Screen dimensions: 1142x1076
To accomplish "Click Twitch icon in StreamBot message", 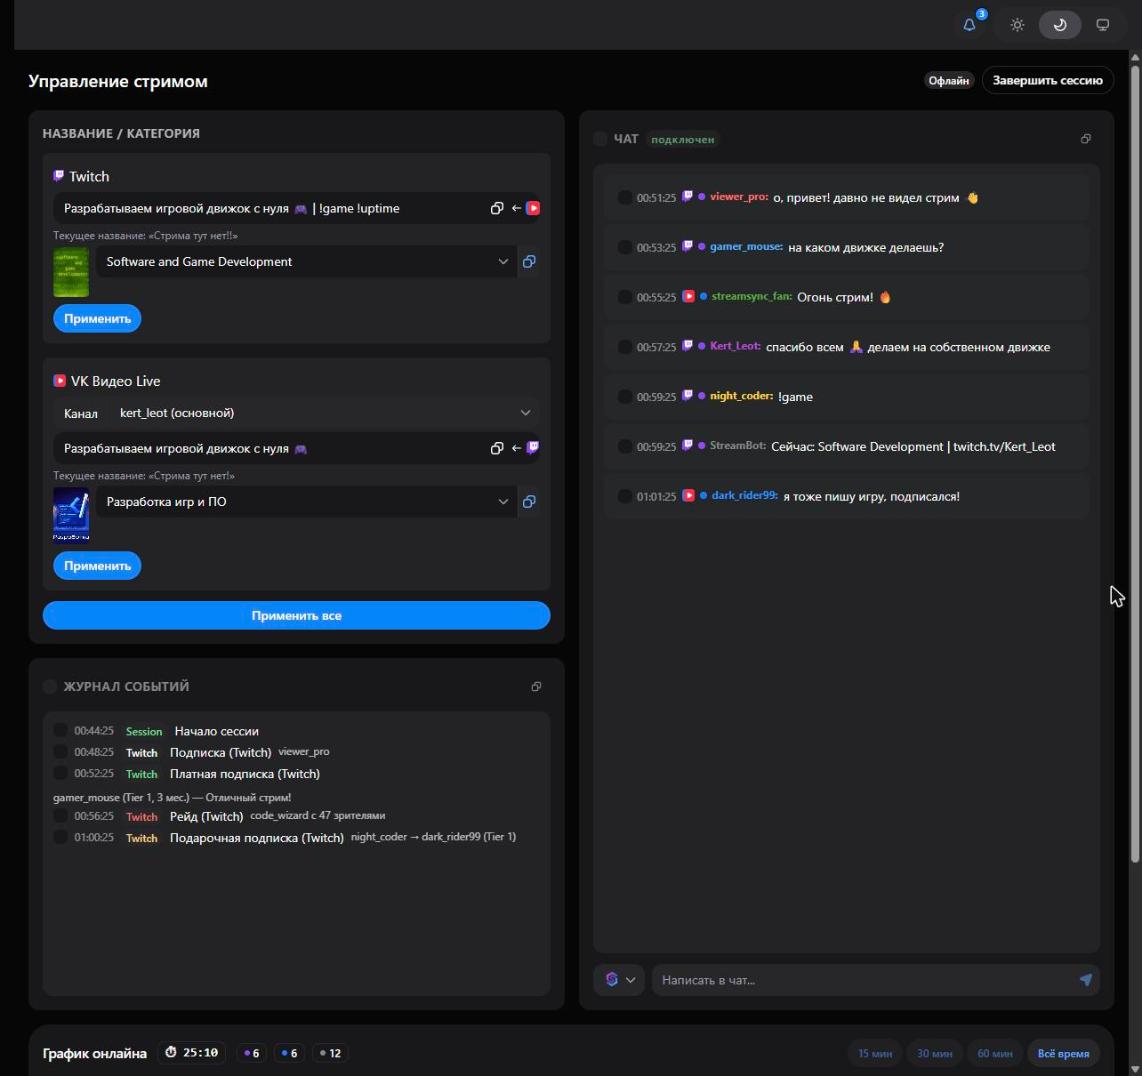I will 687,445.
